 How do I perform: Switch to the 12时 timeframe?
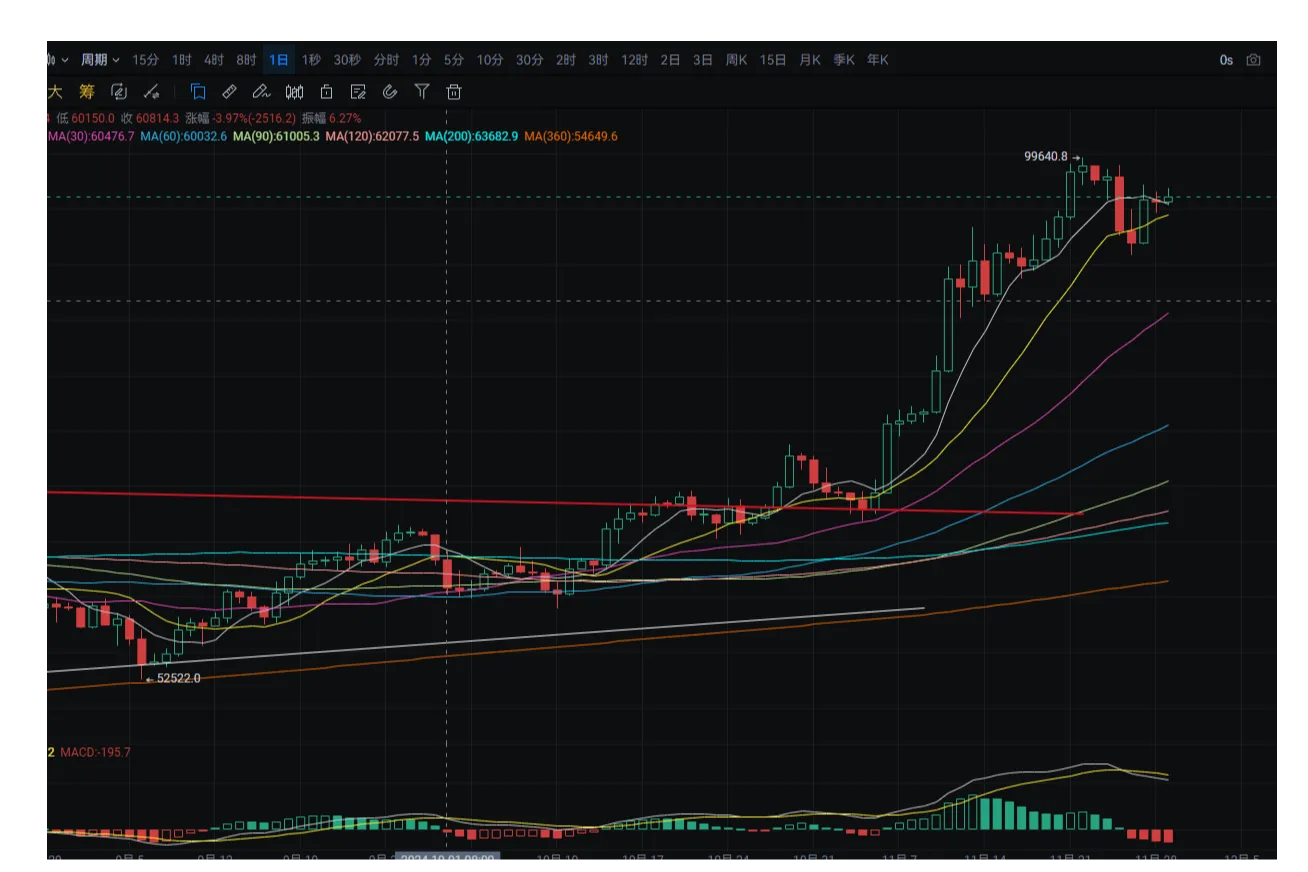(x=634, y=60)
